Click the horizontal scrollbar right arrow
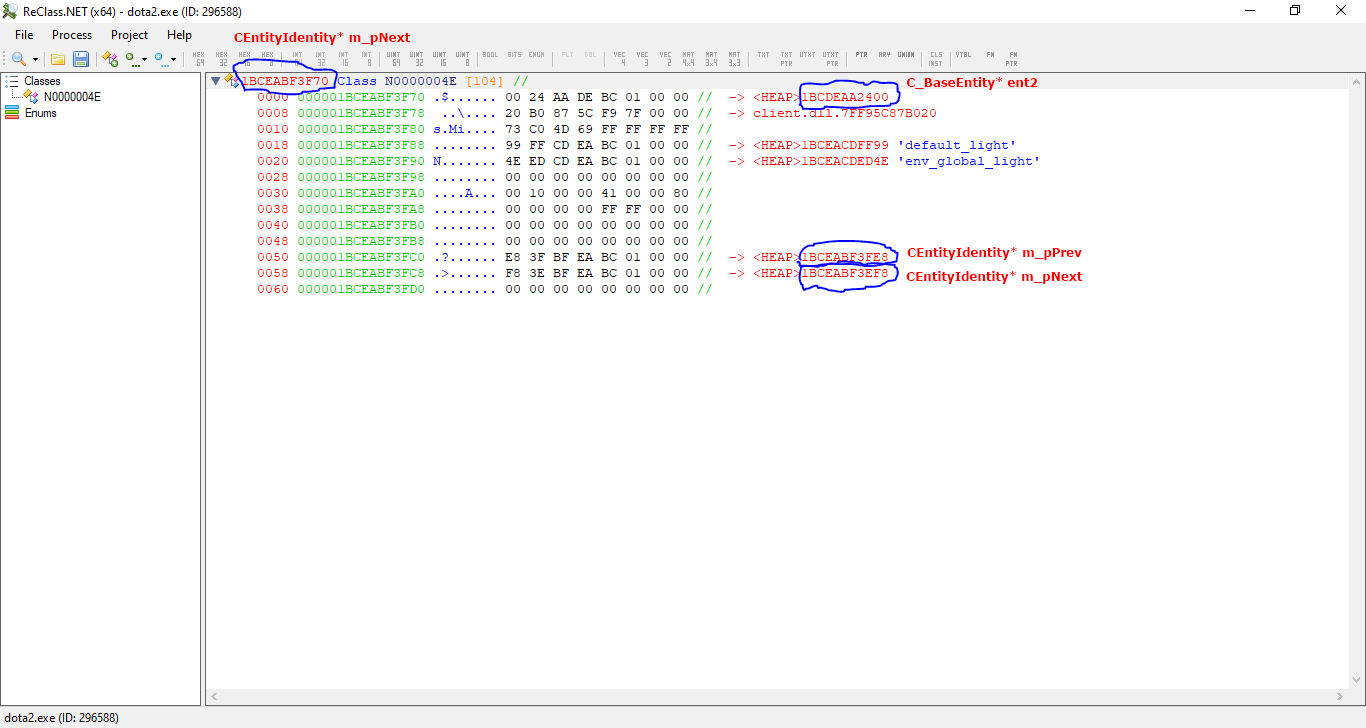This screenshot has height=728, width=1366. click(1341, 697)
